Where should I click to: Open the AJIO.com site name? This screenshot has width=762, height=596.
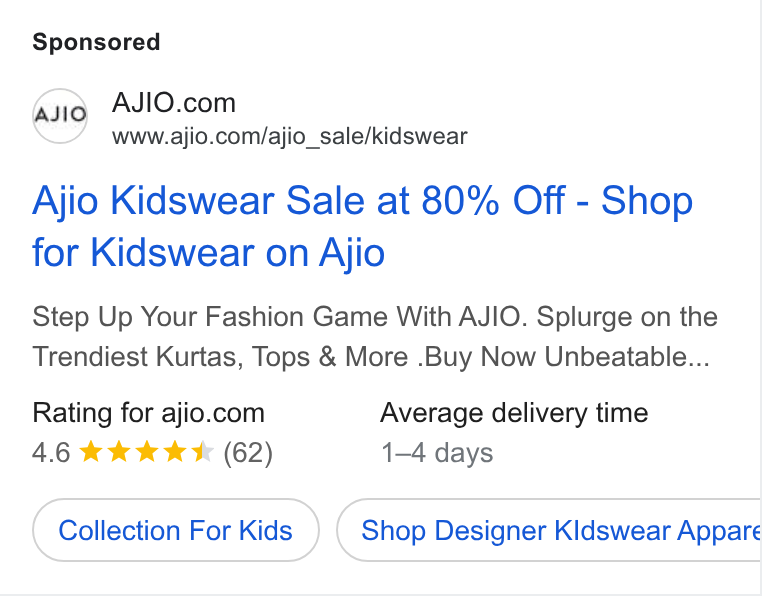tap(173, 103)
